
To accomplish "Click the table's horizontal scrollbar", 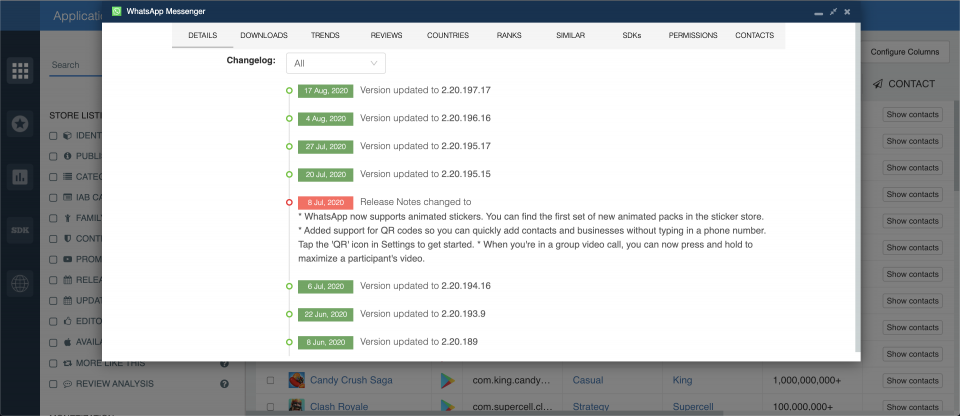I will pyautogui.click(x=484, y=414).
